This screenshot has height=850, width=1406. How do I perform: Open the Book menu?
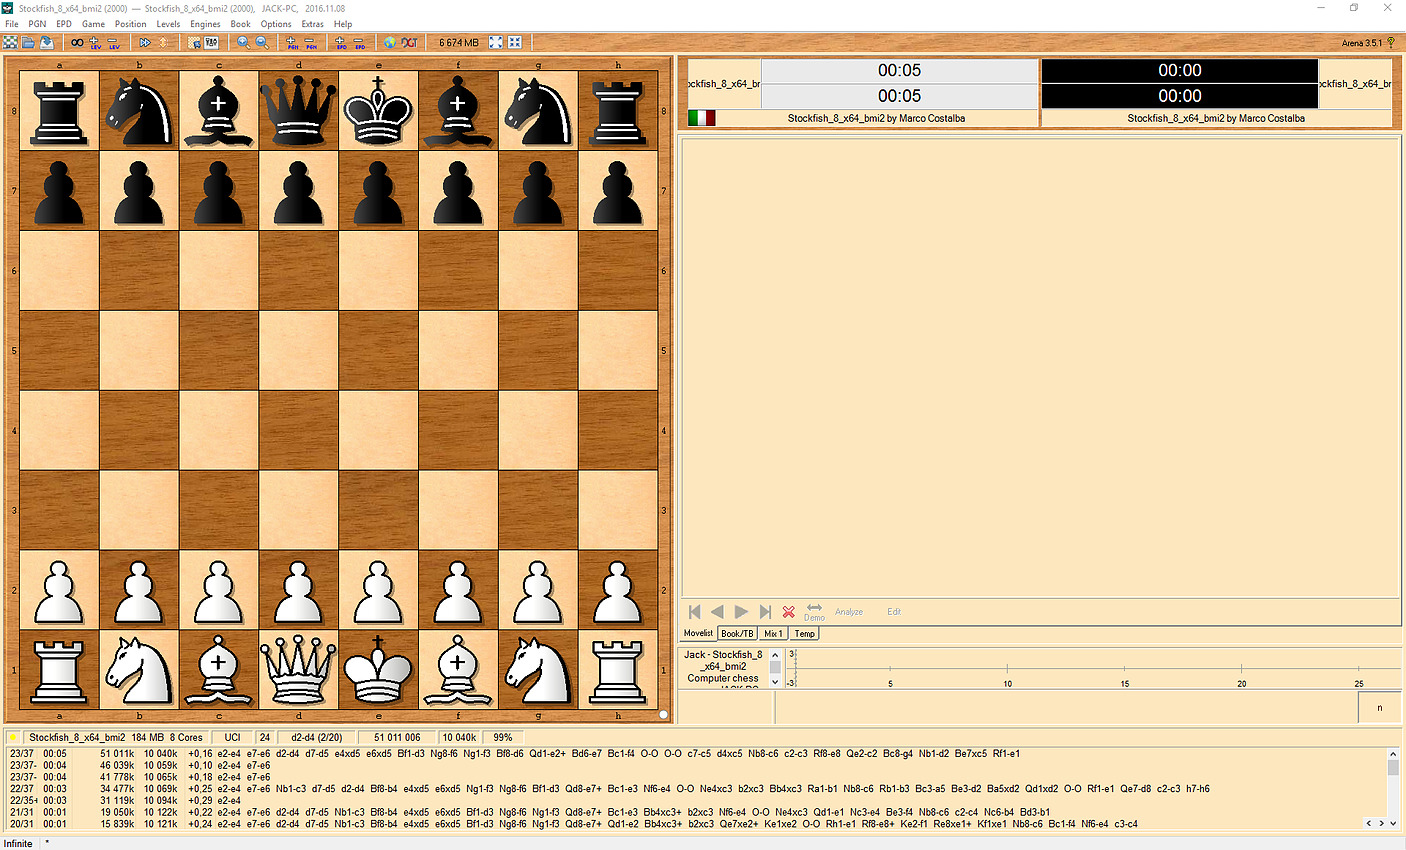(x=240, y=24)
